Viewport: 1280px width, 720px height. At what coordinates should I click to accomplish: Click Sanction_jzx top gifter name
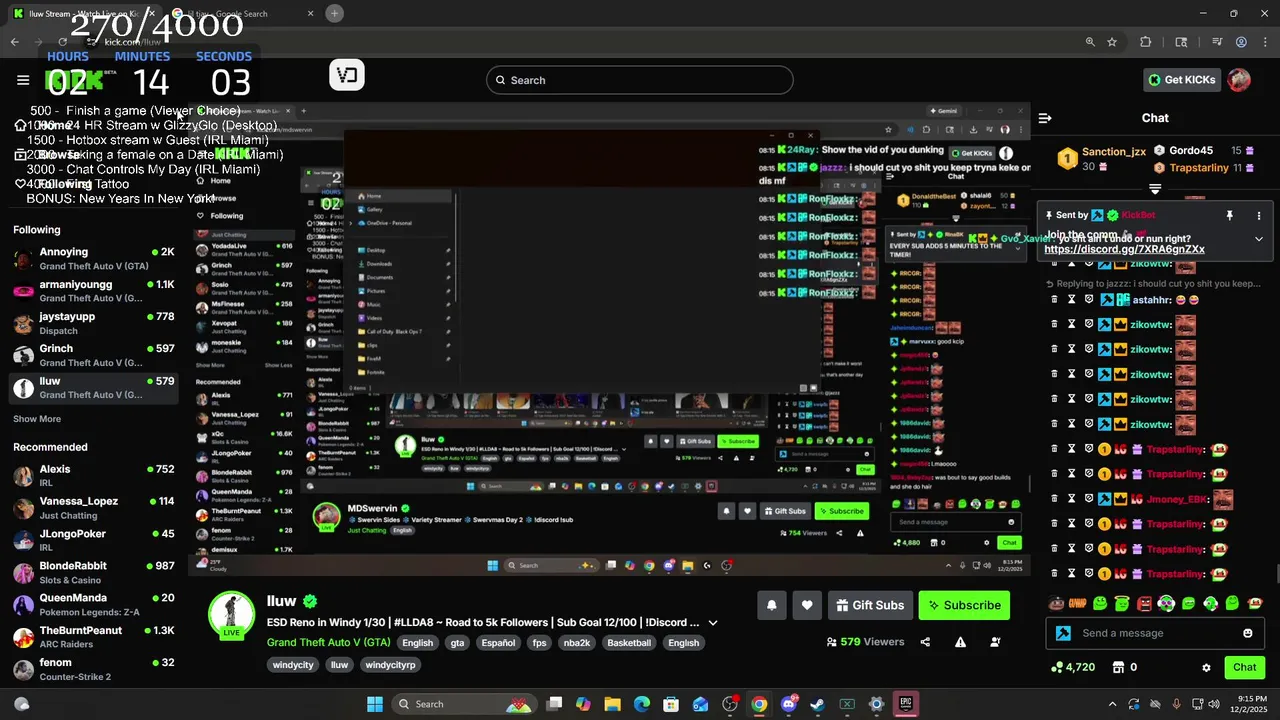click(x=1114, y=152)
